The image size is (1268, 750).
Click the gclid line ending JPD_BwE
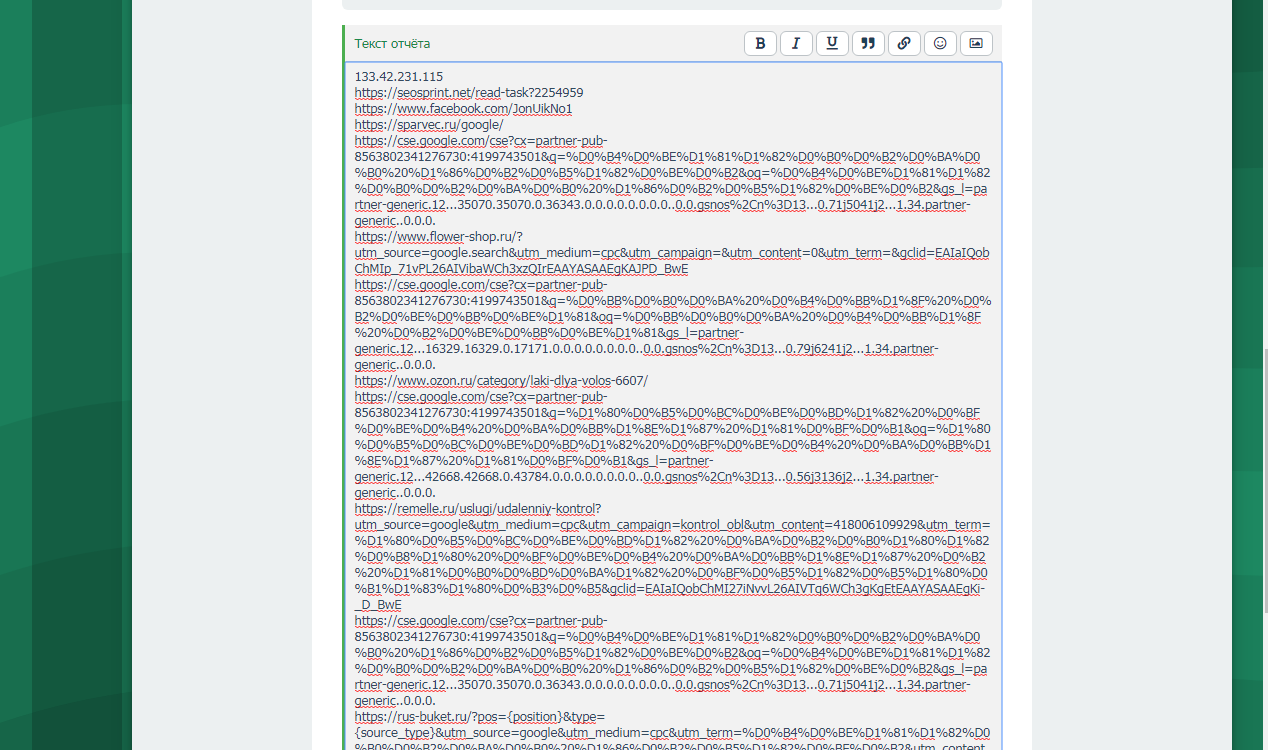521,269
